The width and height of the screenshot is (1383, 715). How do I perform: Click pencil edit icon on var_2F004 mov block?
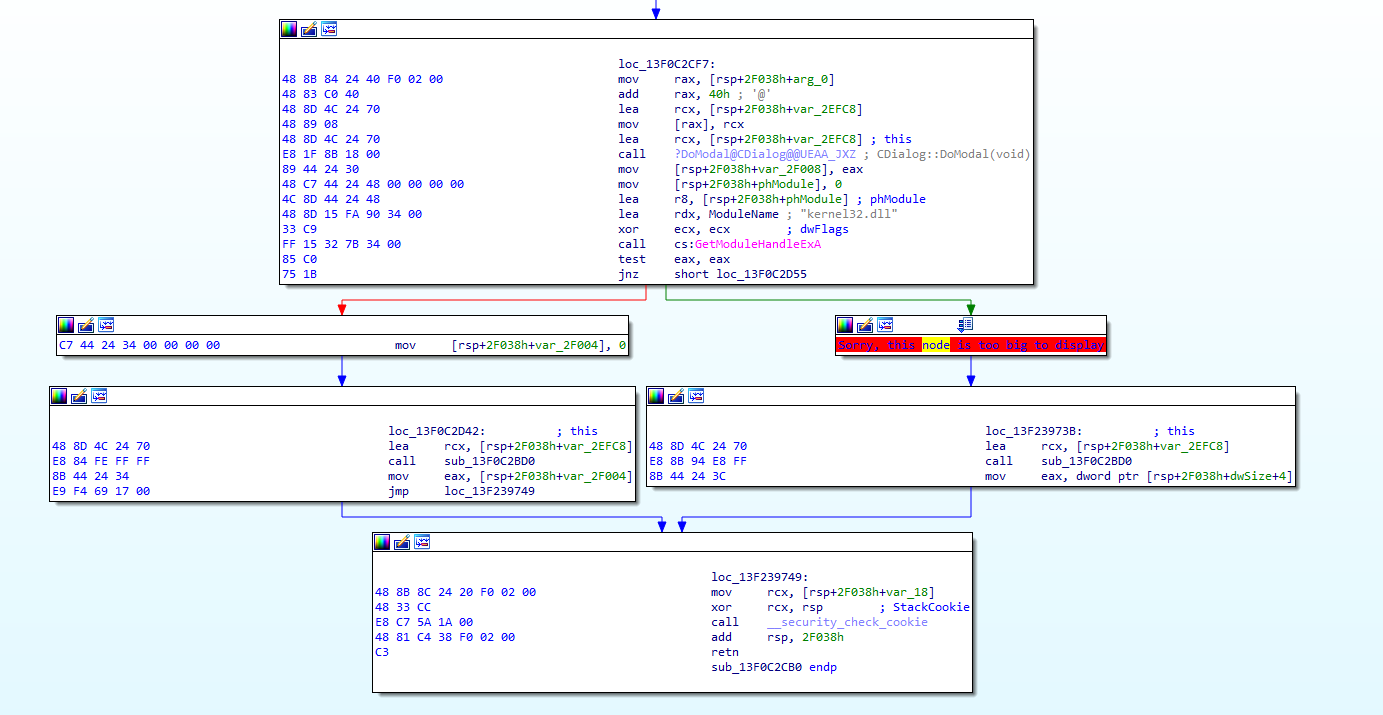[x=86, y=325]
